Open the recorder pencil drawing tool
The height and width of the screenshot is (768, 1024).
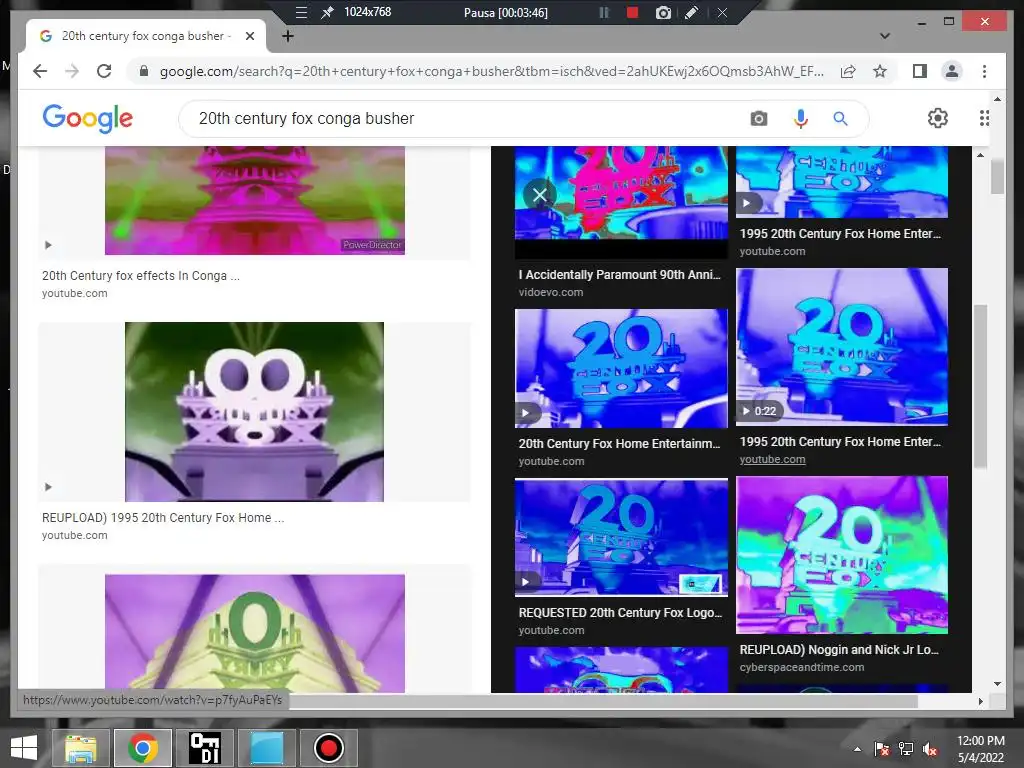click(x=692, y=12)
